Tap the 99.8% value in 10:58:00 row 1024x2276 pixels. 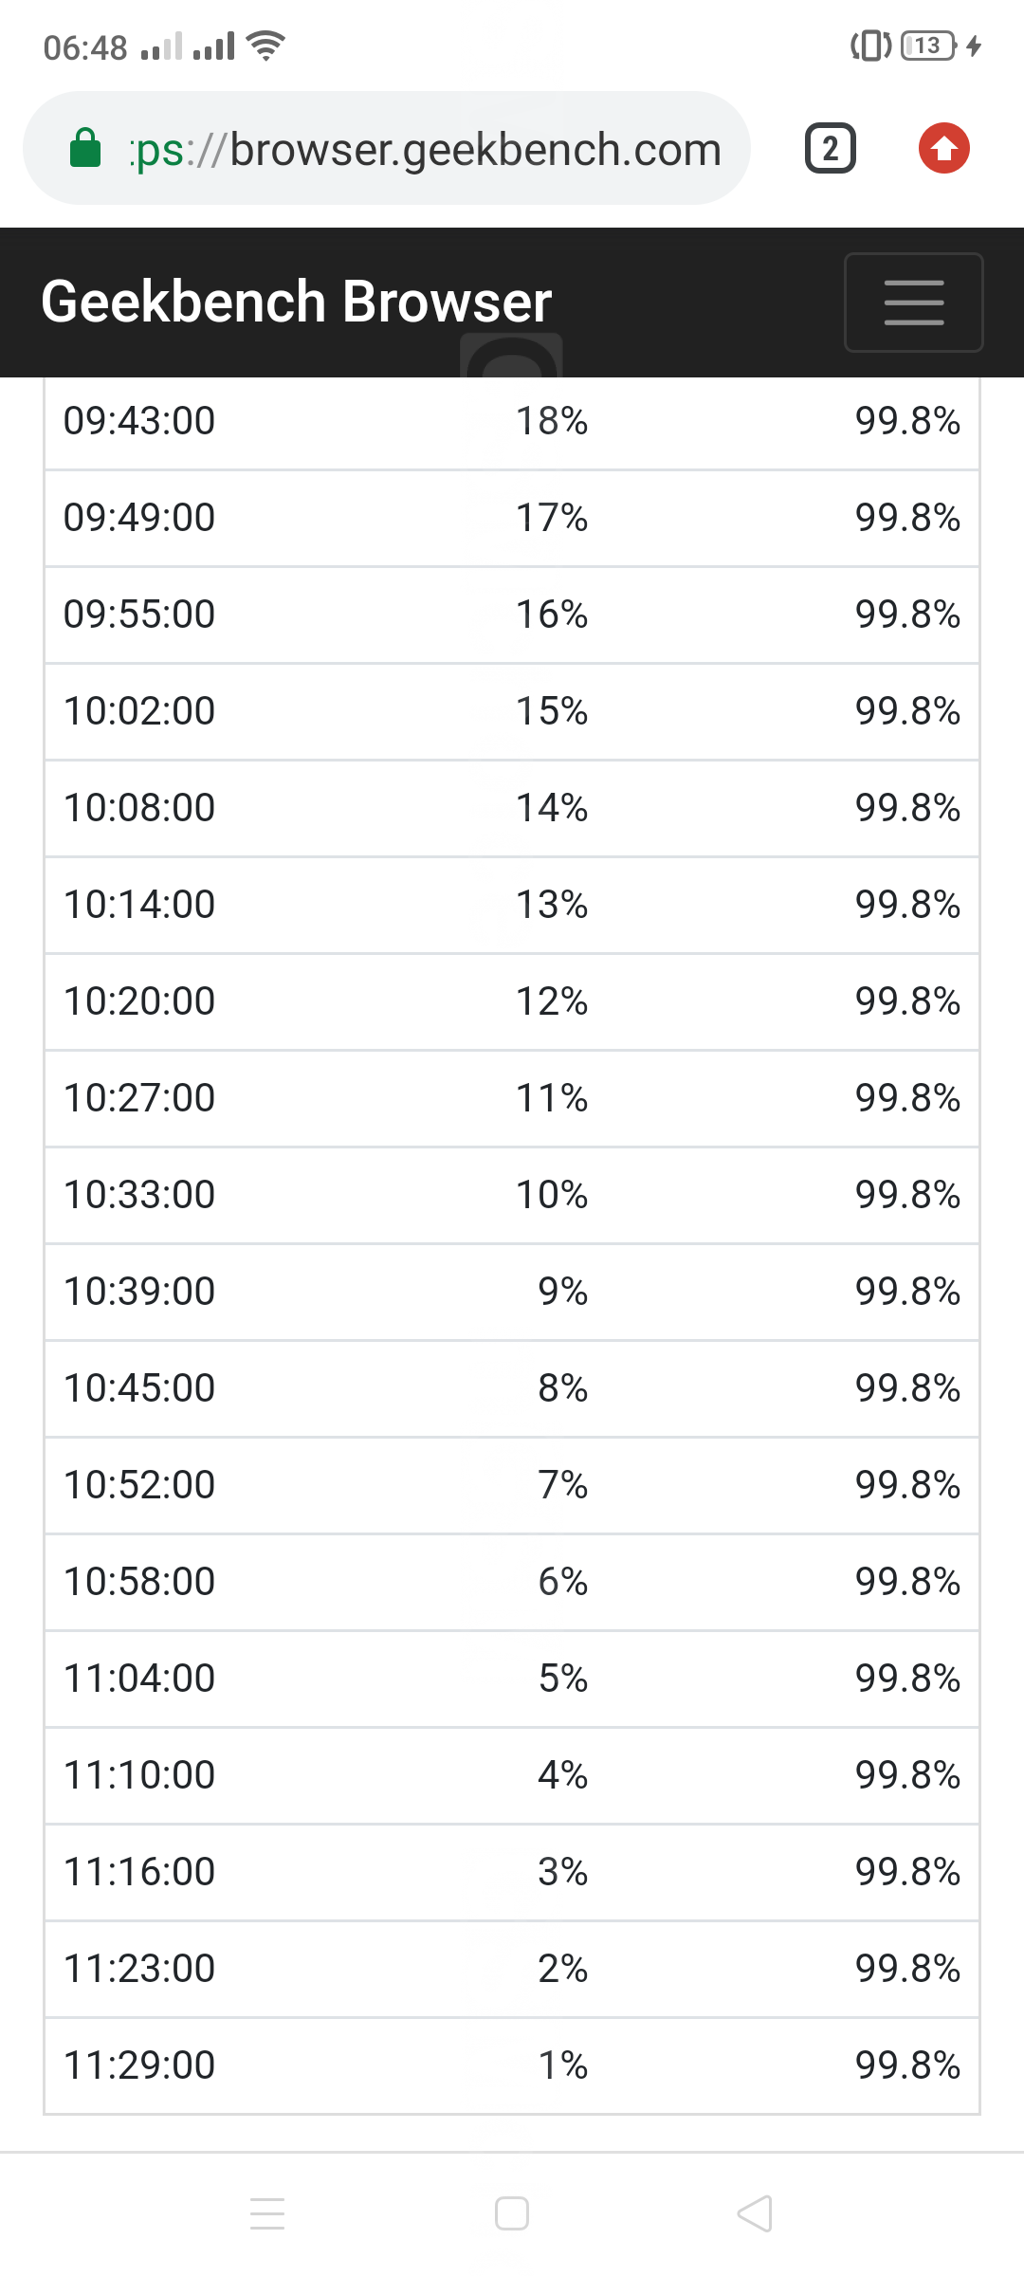click(x=907, y=1581)
